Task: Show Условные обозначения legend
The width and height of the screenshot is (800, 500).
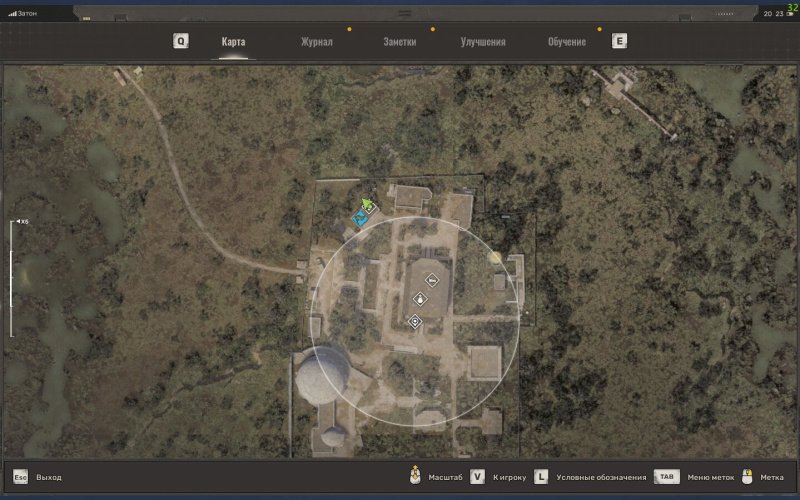Action: coord(541,477)
